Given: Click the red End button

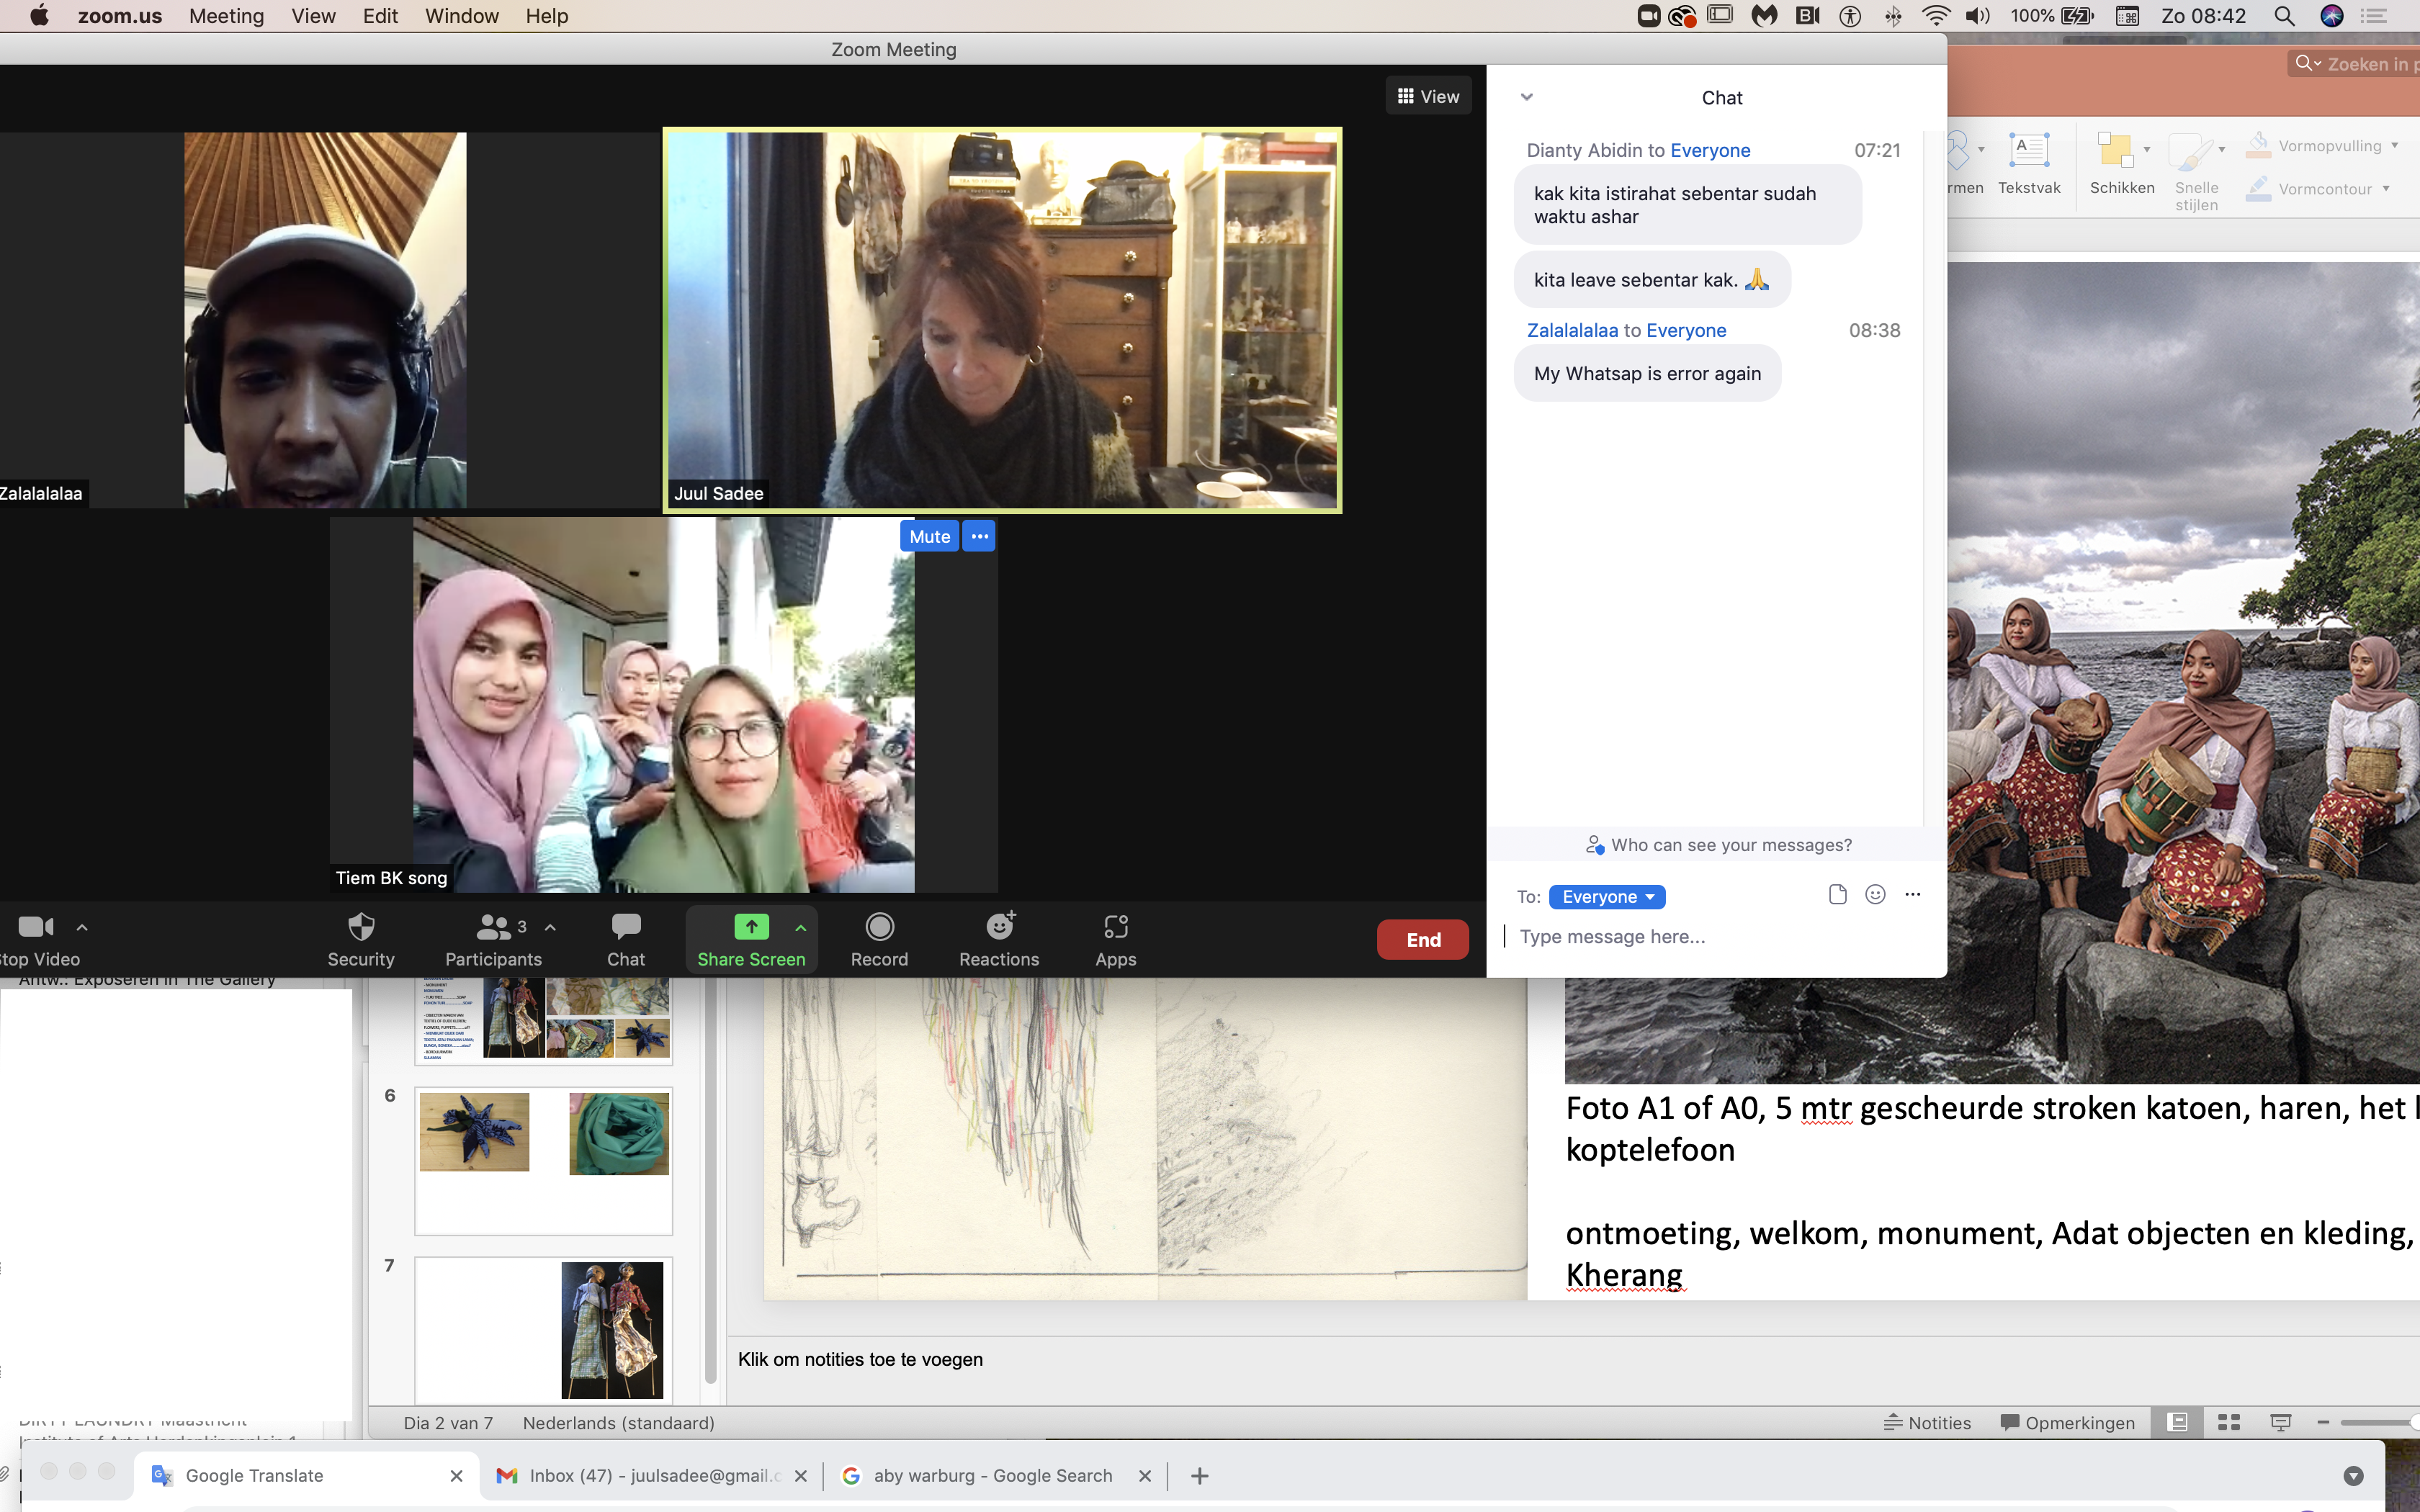Looking at the screenshot, I should click(x=1422, y=940).
